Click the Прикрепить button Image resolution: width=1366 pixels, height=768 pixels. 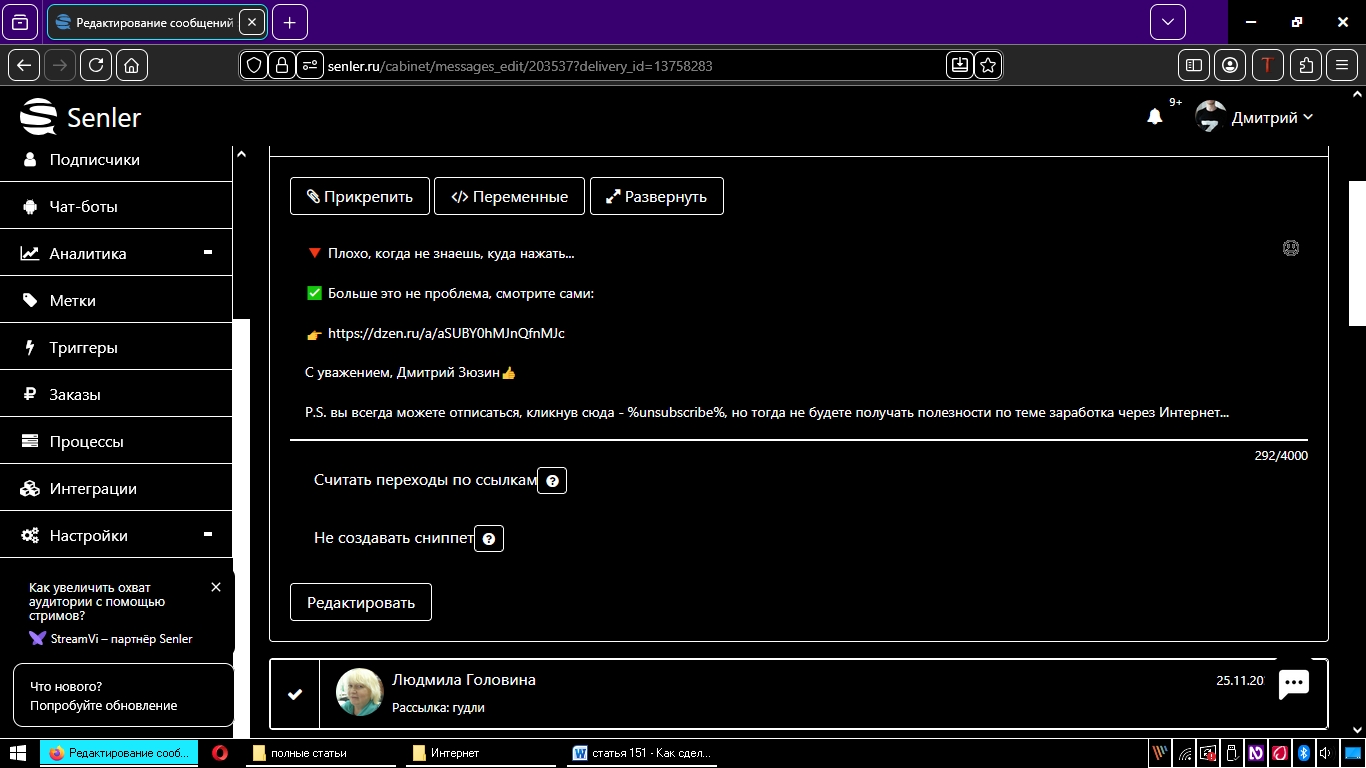[359, 196]
